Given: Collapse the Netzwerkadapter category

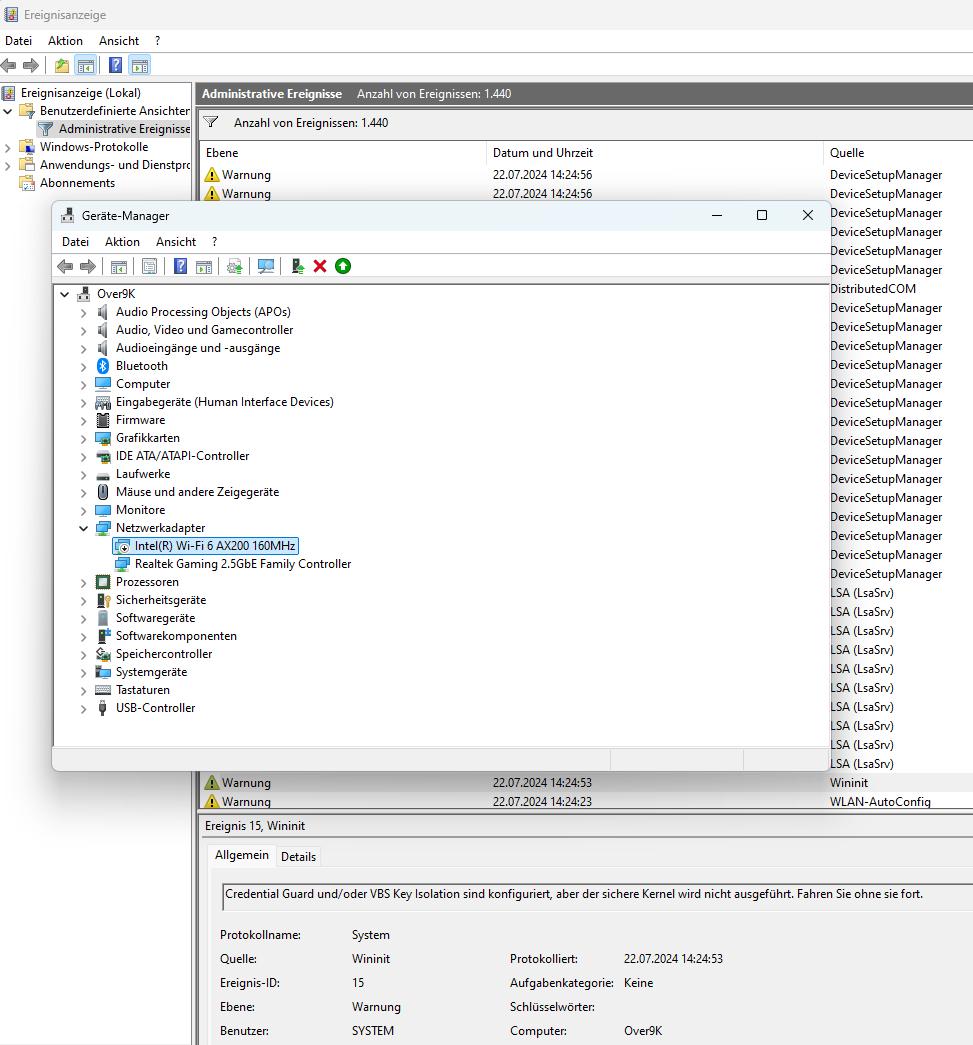Looking at the screenshot, I should pos(83,528).
